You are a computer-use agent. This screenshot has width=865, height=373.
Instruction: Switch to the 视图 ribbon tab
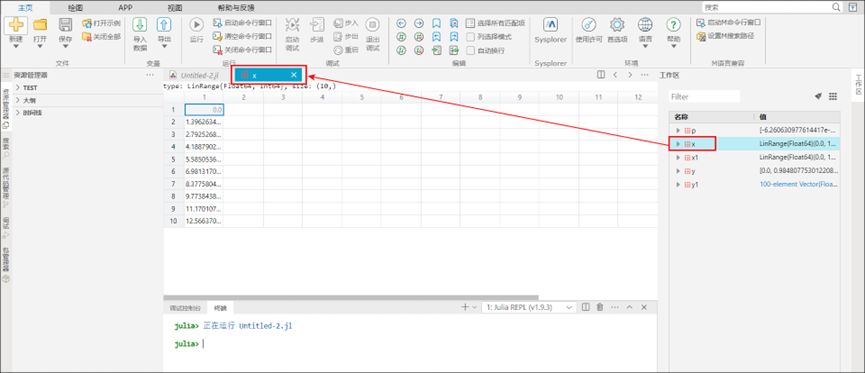click(x=175, y=8)
